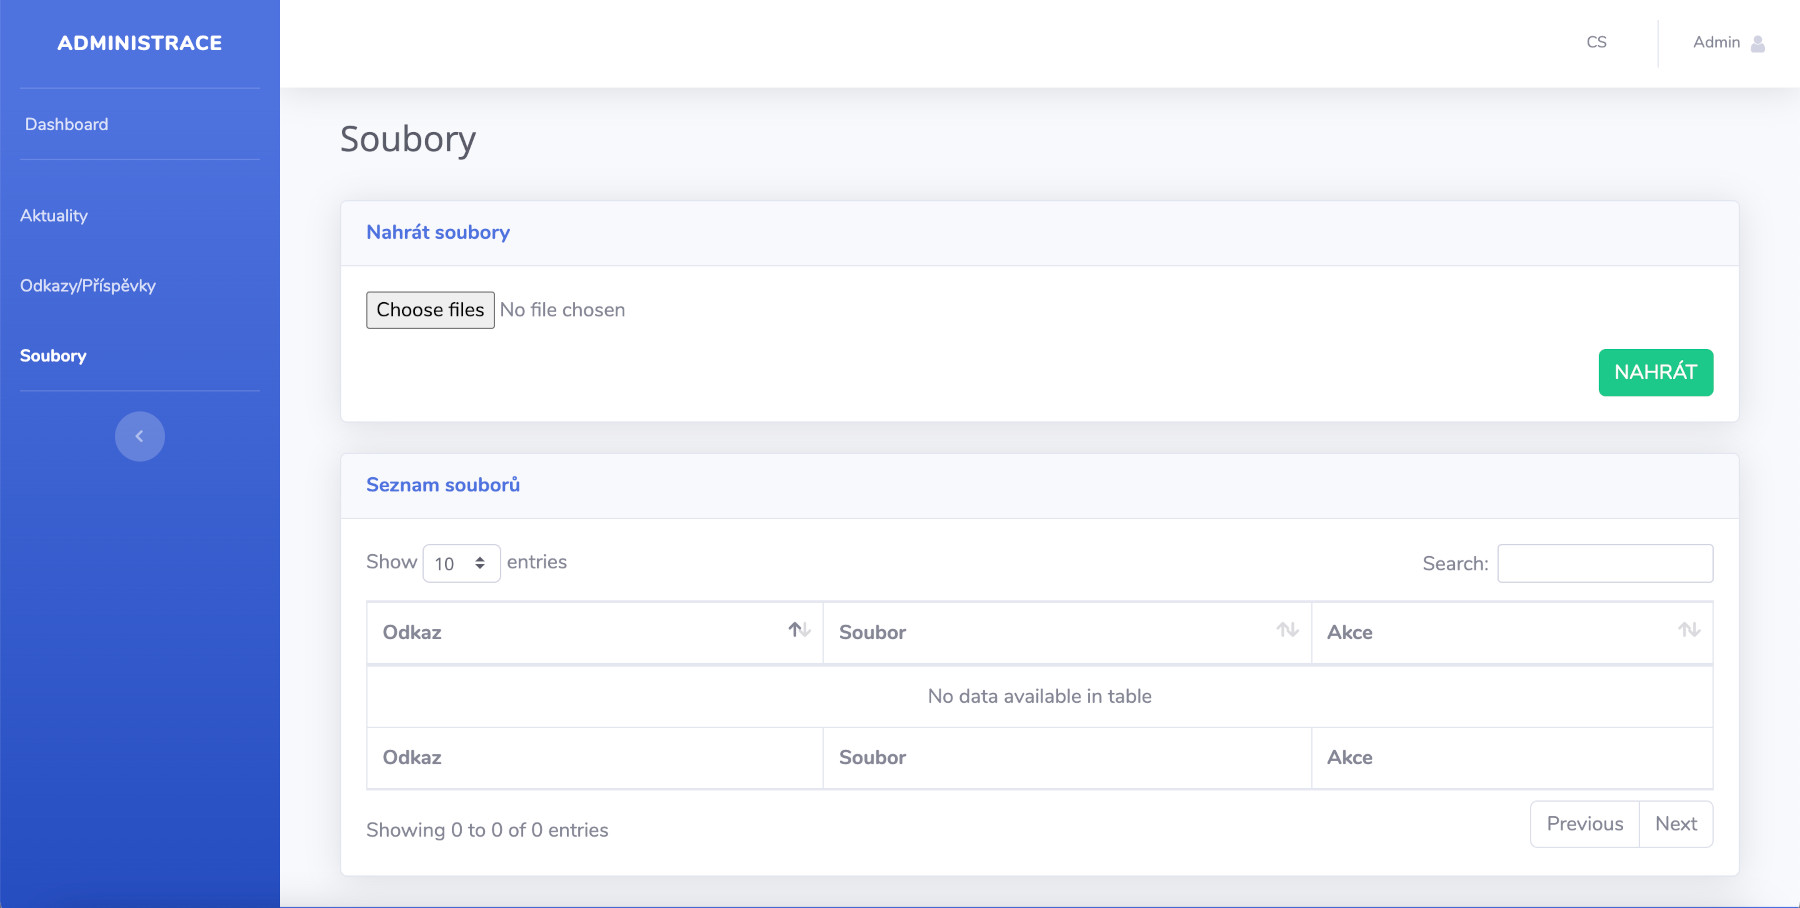
Task: Click the Odkaz column header
Action: [x=412, y=633]
